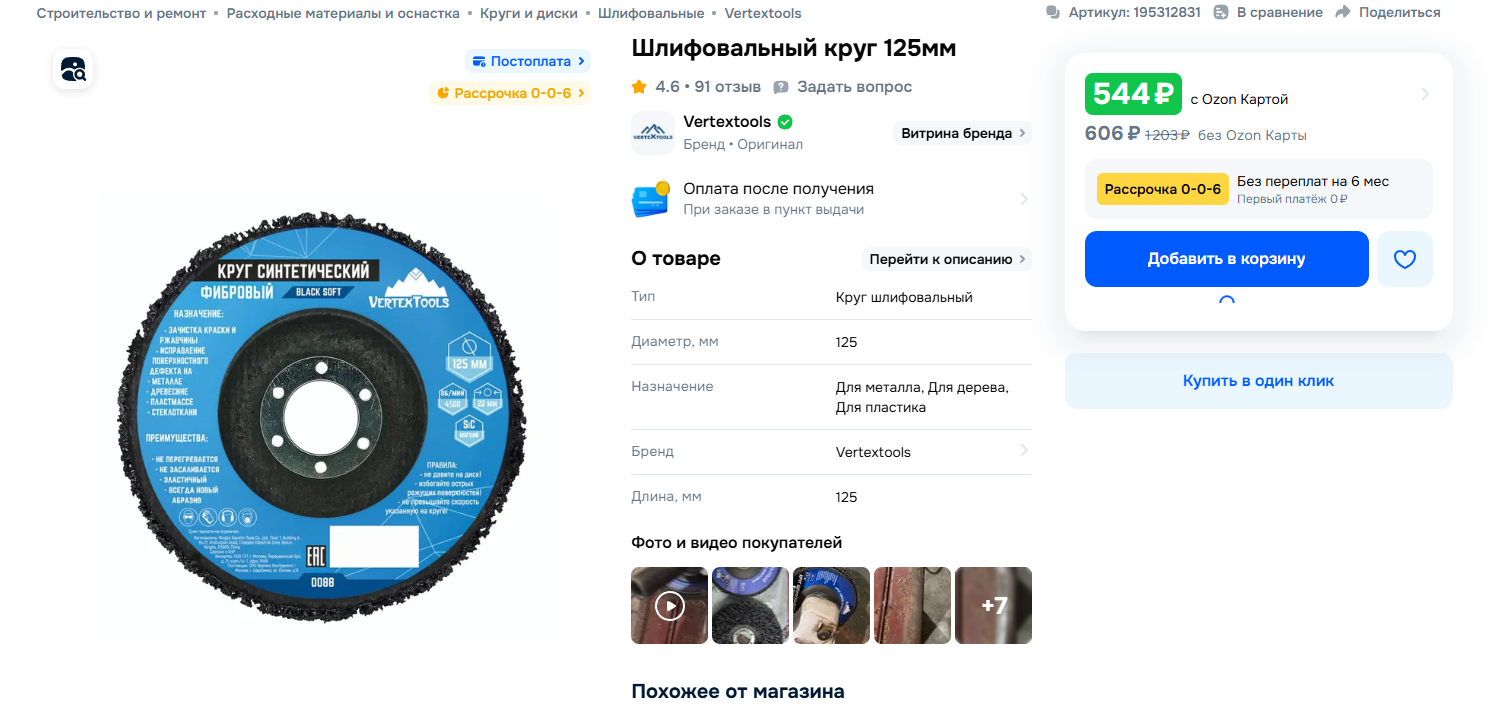Click Купить в один клик button
1508x718 pixels.
tap(1258, 381)
